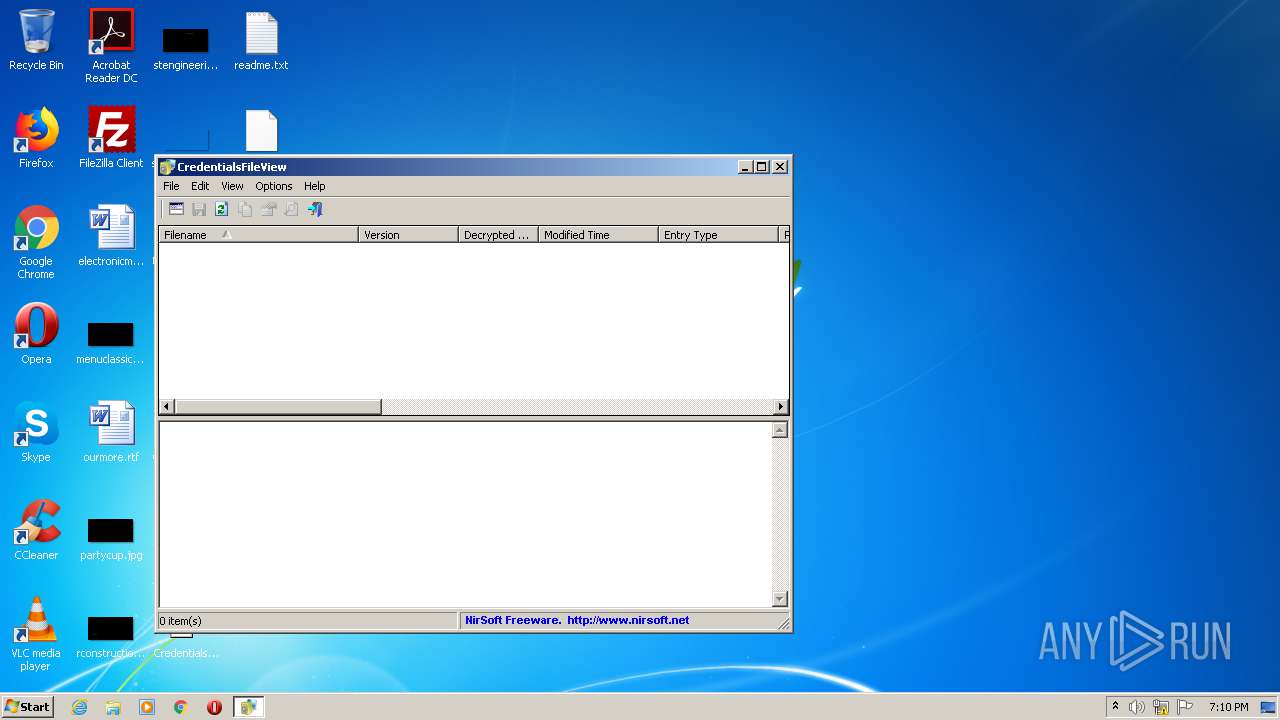Click the horizontal scrollbar left arrow
Viewport: 1280px width, 720px height.
point(167,407)
